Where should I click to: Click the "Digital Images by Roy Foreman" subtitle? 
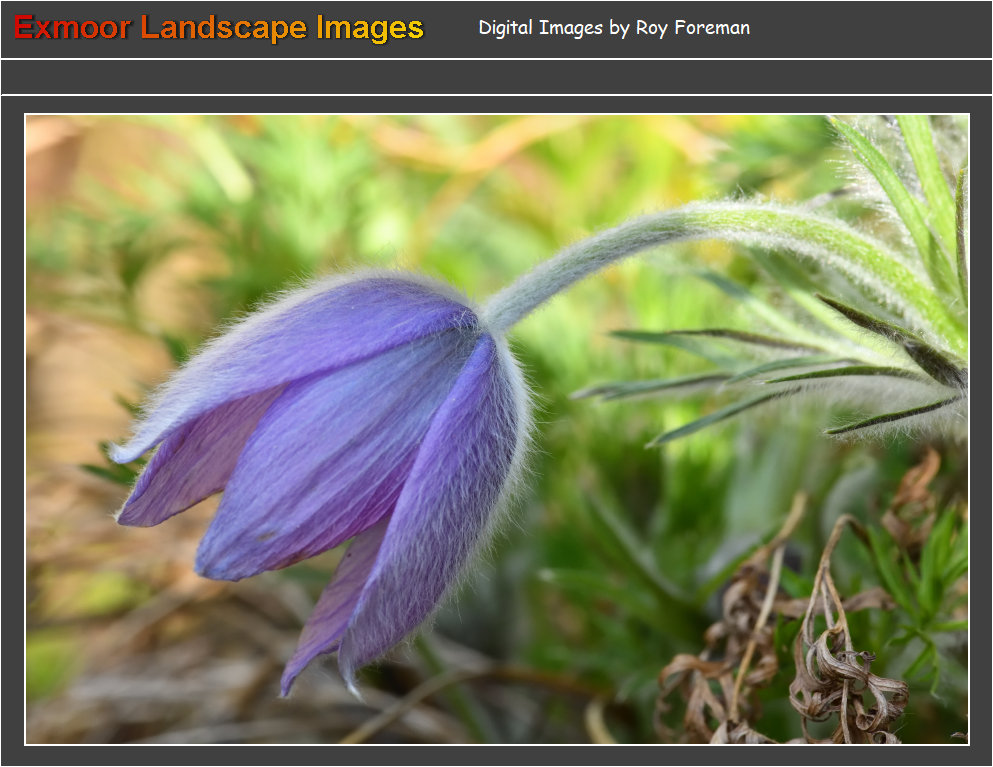[614, 28]
